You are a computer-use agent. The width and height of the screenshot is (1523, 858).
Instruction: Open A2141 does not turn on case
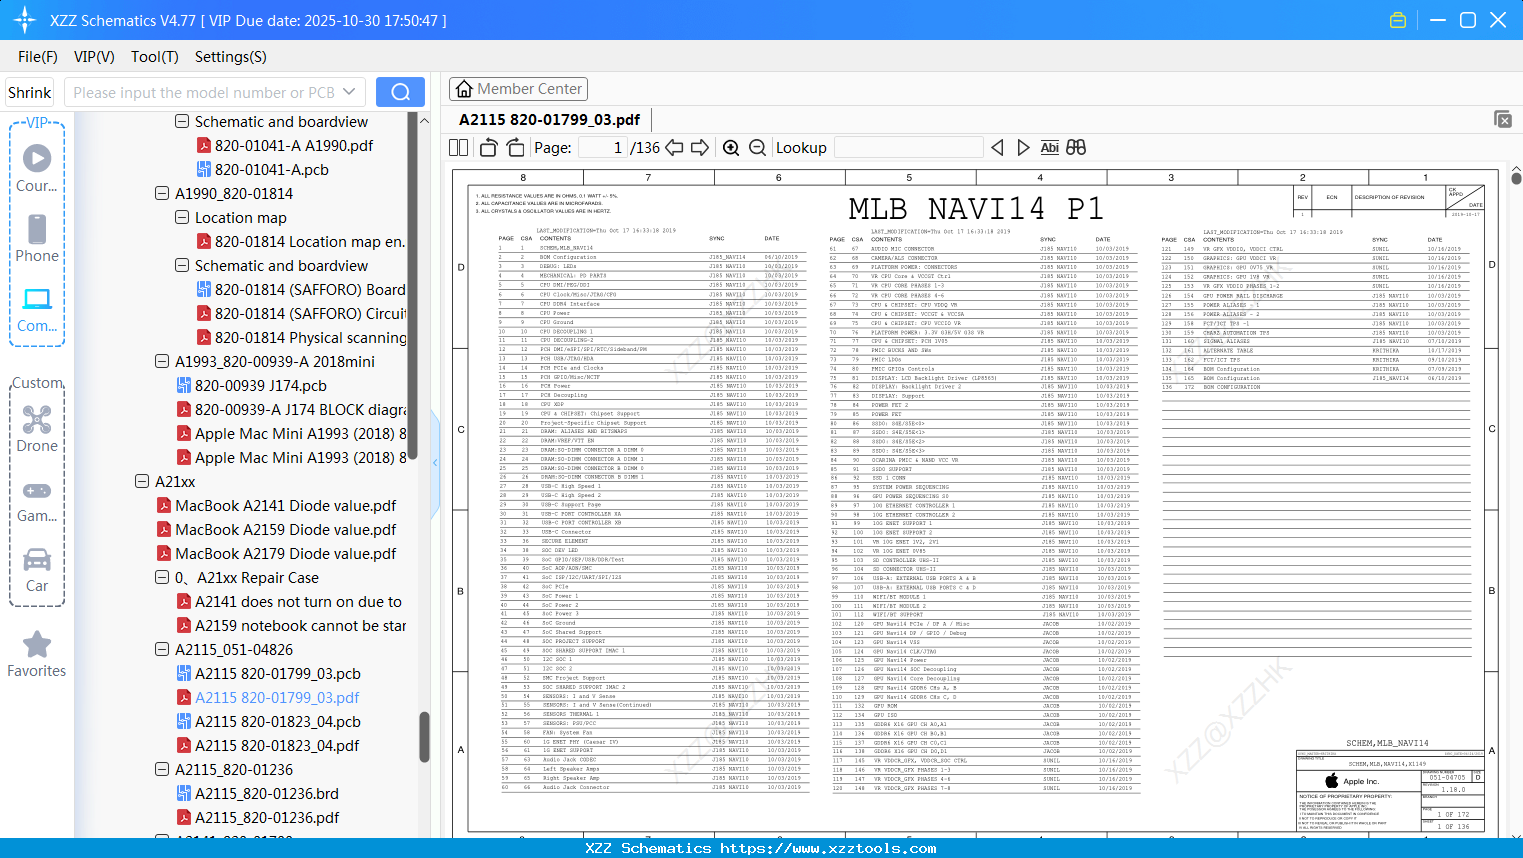click(289, 602)
